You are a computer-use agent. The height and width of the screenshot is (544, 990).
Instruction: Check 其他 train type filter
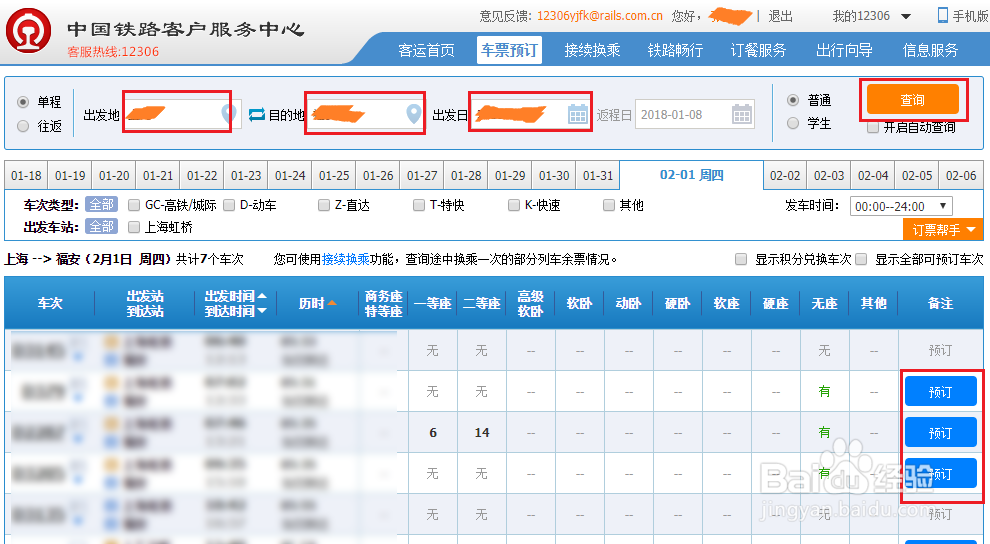(609, 205)
